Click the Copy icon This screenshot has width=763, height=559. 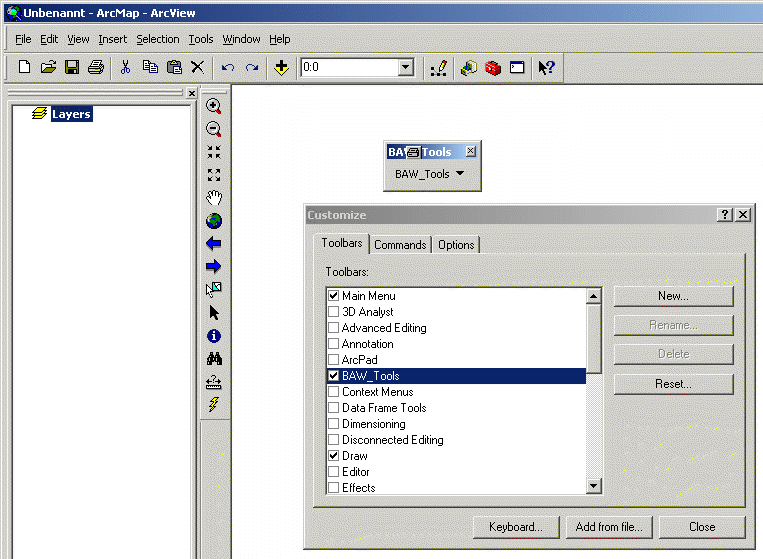point(150,67)
